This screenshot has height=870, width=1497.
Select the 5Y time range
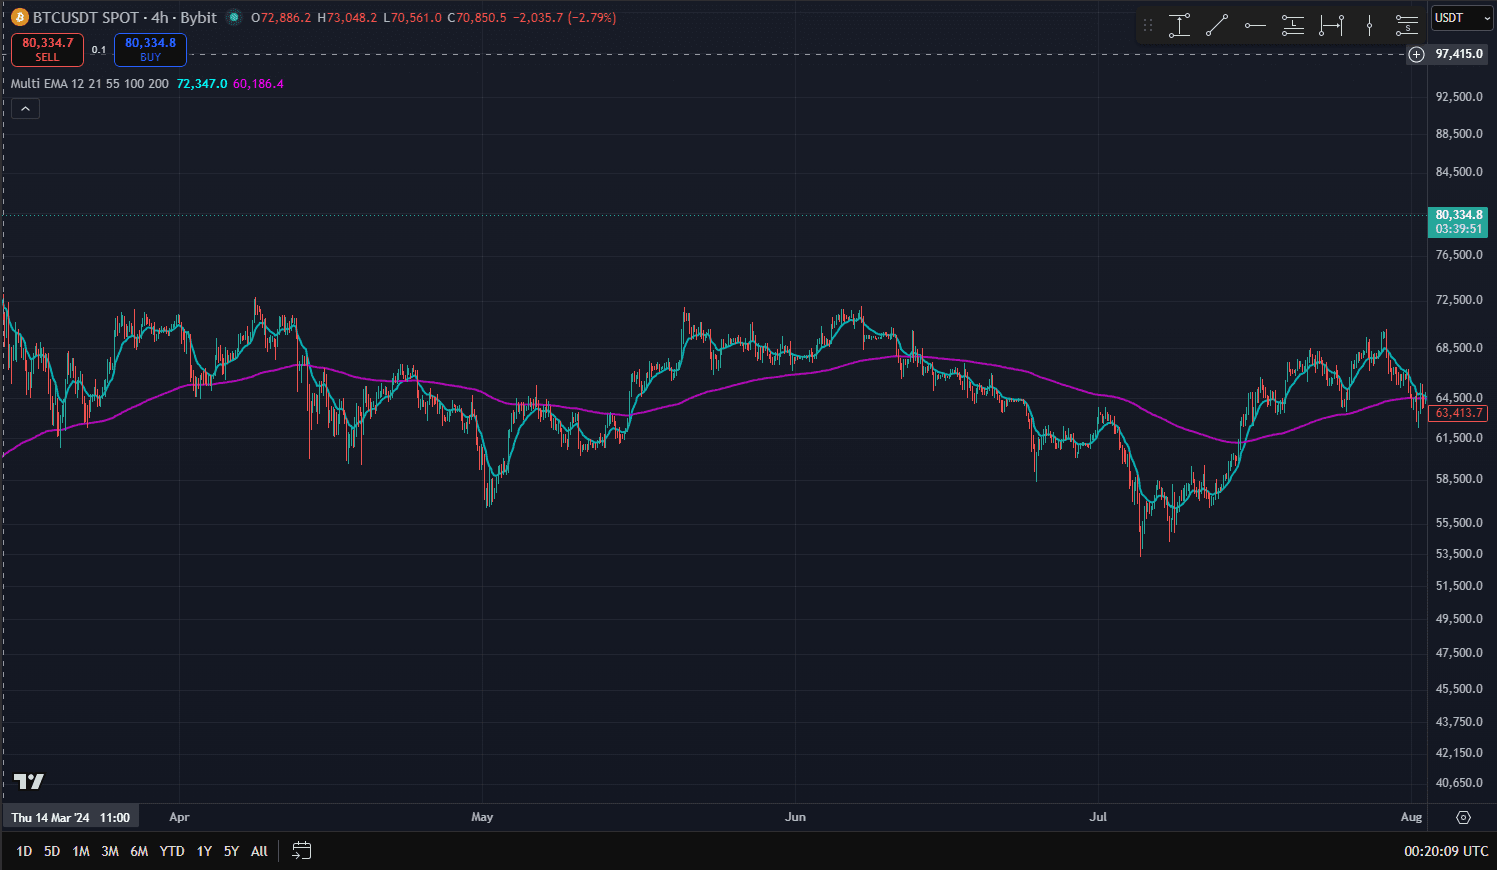(x=231, y=851)
